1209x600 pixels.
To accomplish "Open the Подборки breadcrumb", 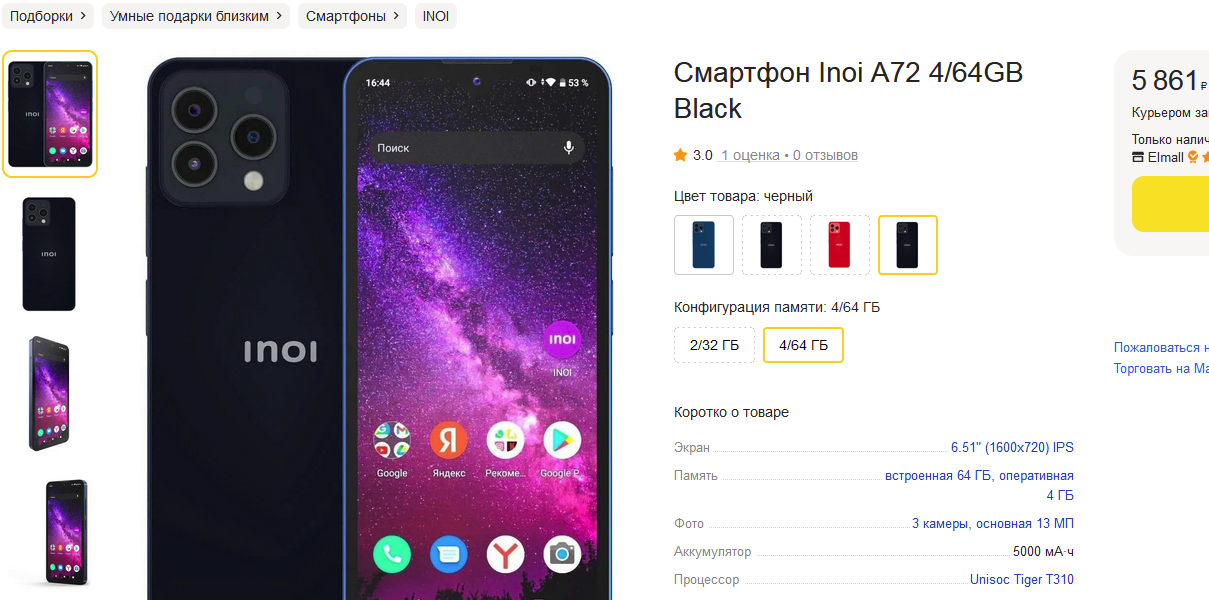I will point(48,16).
